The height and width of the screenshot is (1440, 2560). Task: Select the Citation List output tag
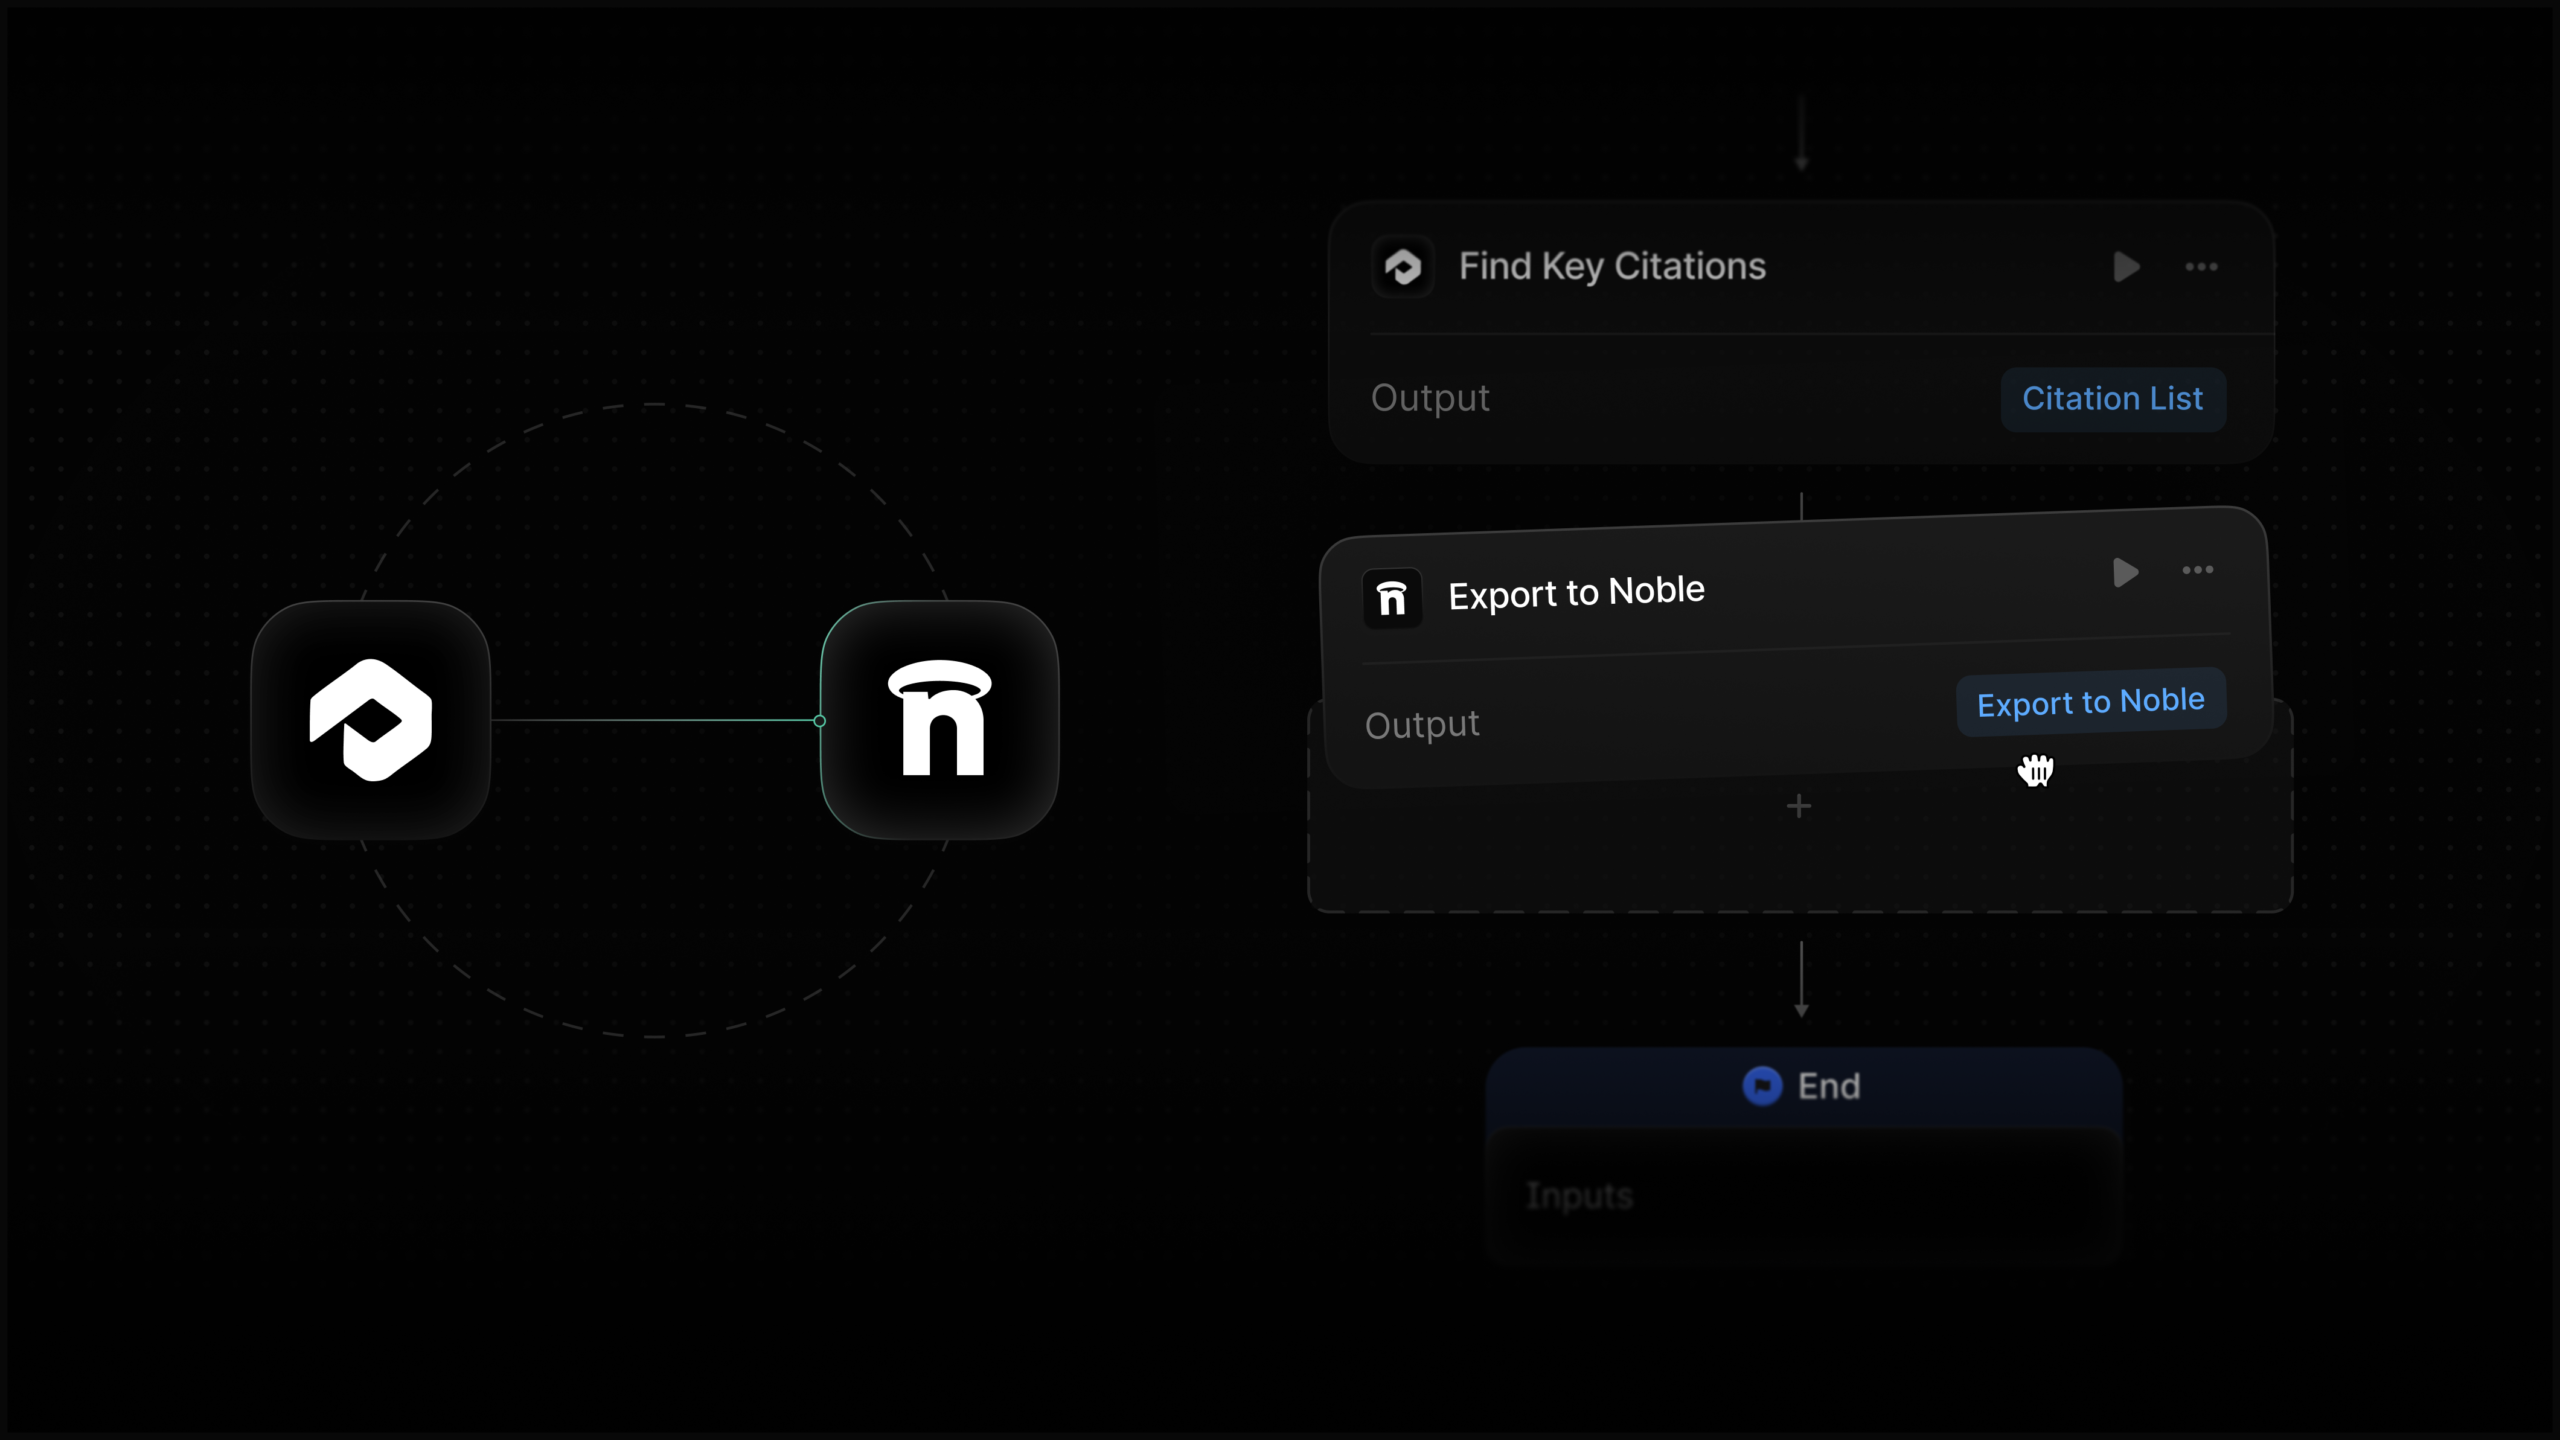click(2113, 399)
